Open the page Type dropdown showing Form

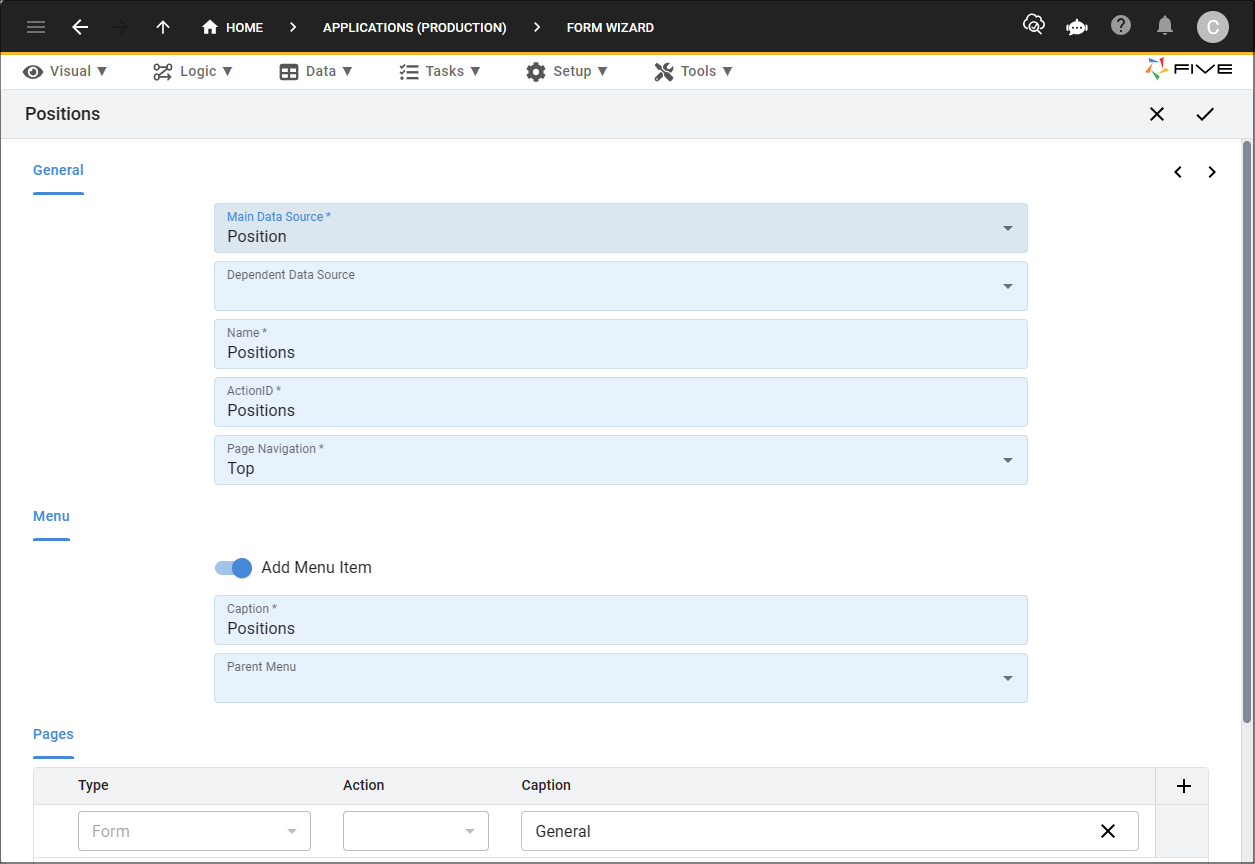(x=194, y=831)
